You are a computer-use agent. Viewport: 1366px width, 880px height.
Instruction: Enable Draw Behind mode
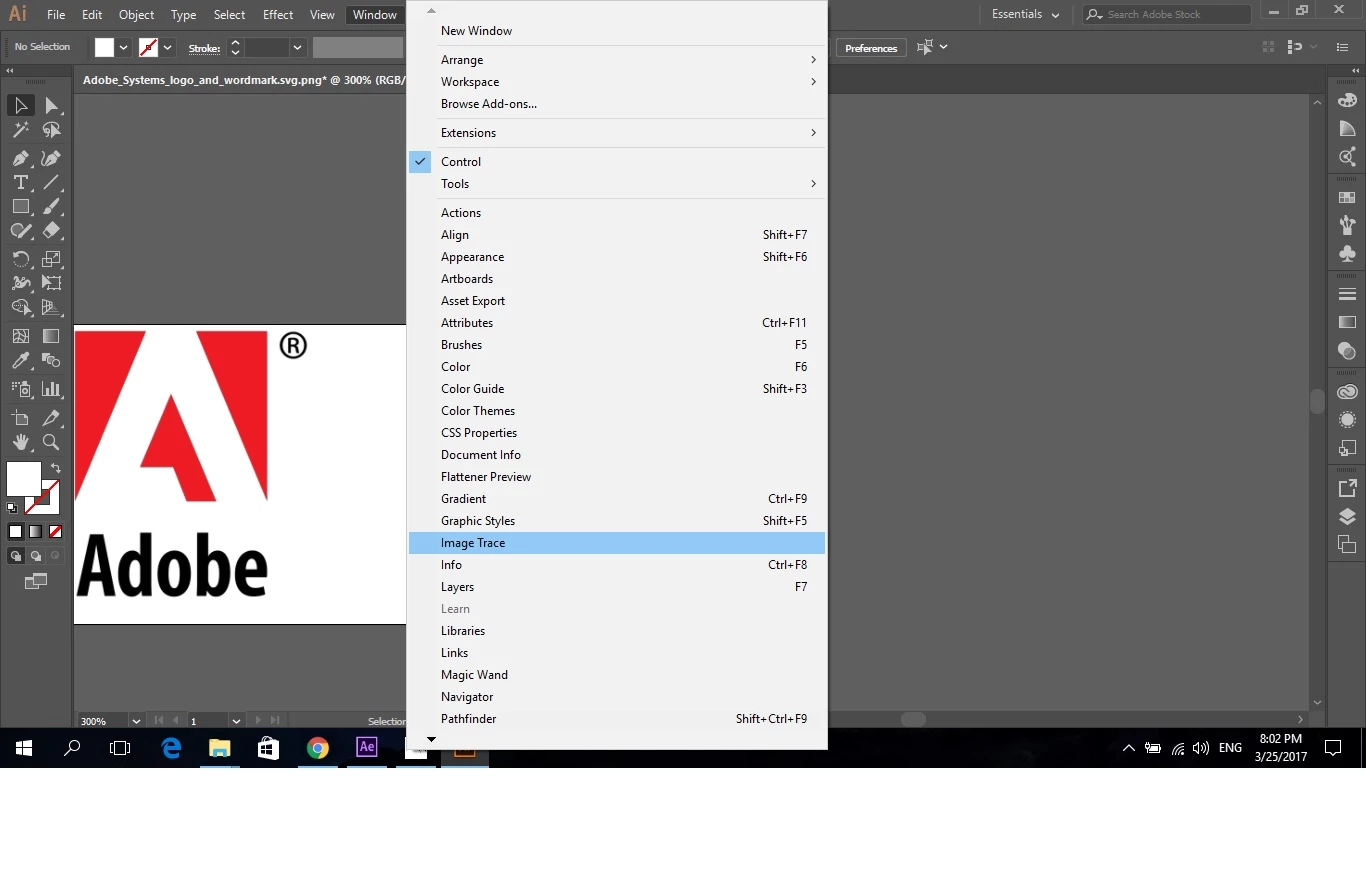[x=36, y=556]
